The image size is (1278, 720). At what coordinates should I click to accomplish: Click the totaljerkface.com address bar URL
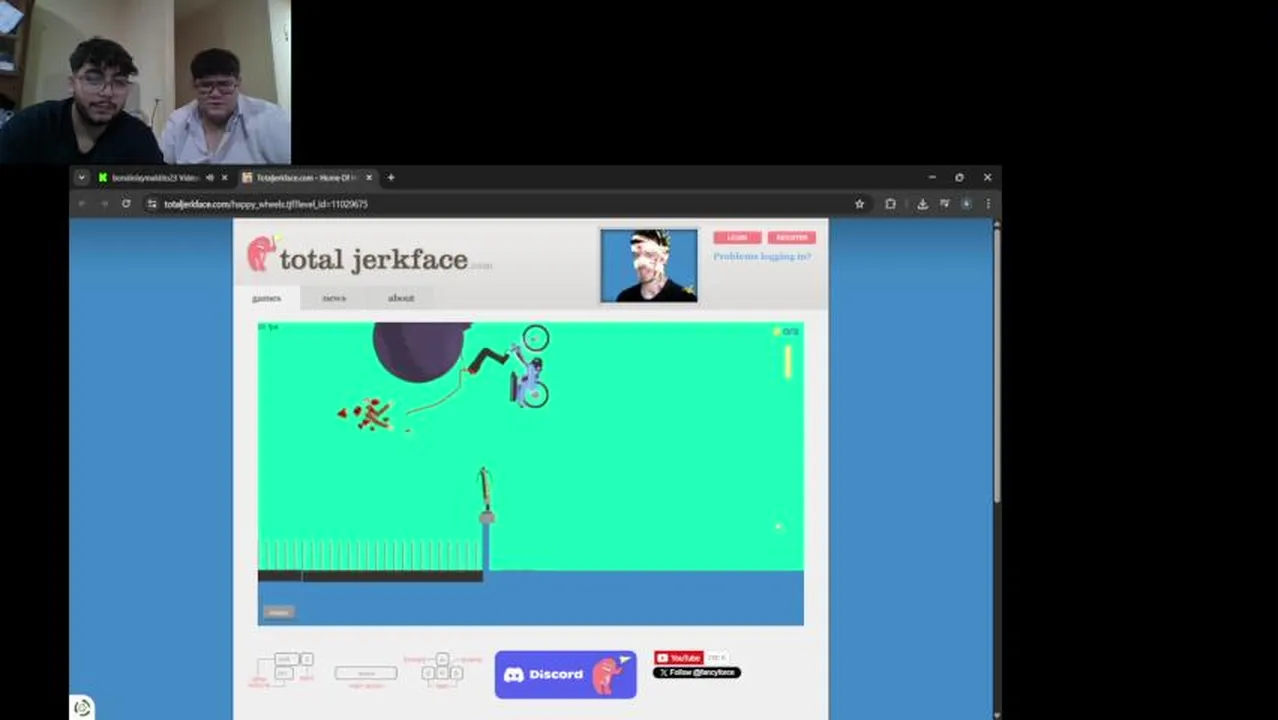click(266, 204)
